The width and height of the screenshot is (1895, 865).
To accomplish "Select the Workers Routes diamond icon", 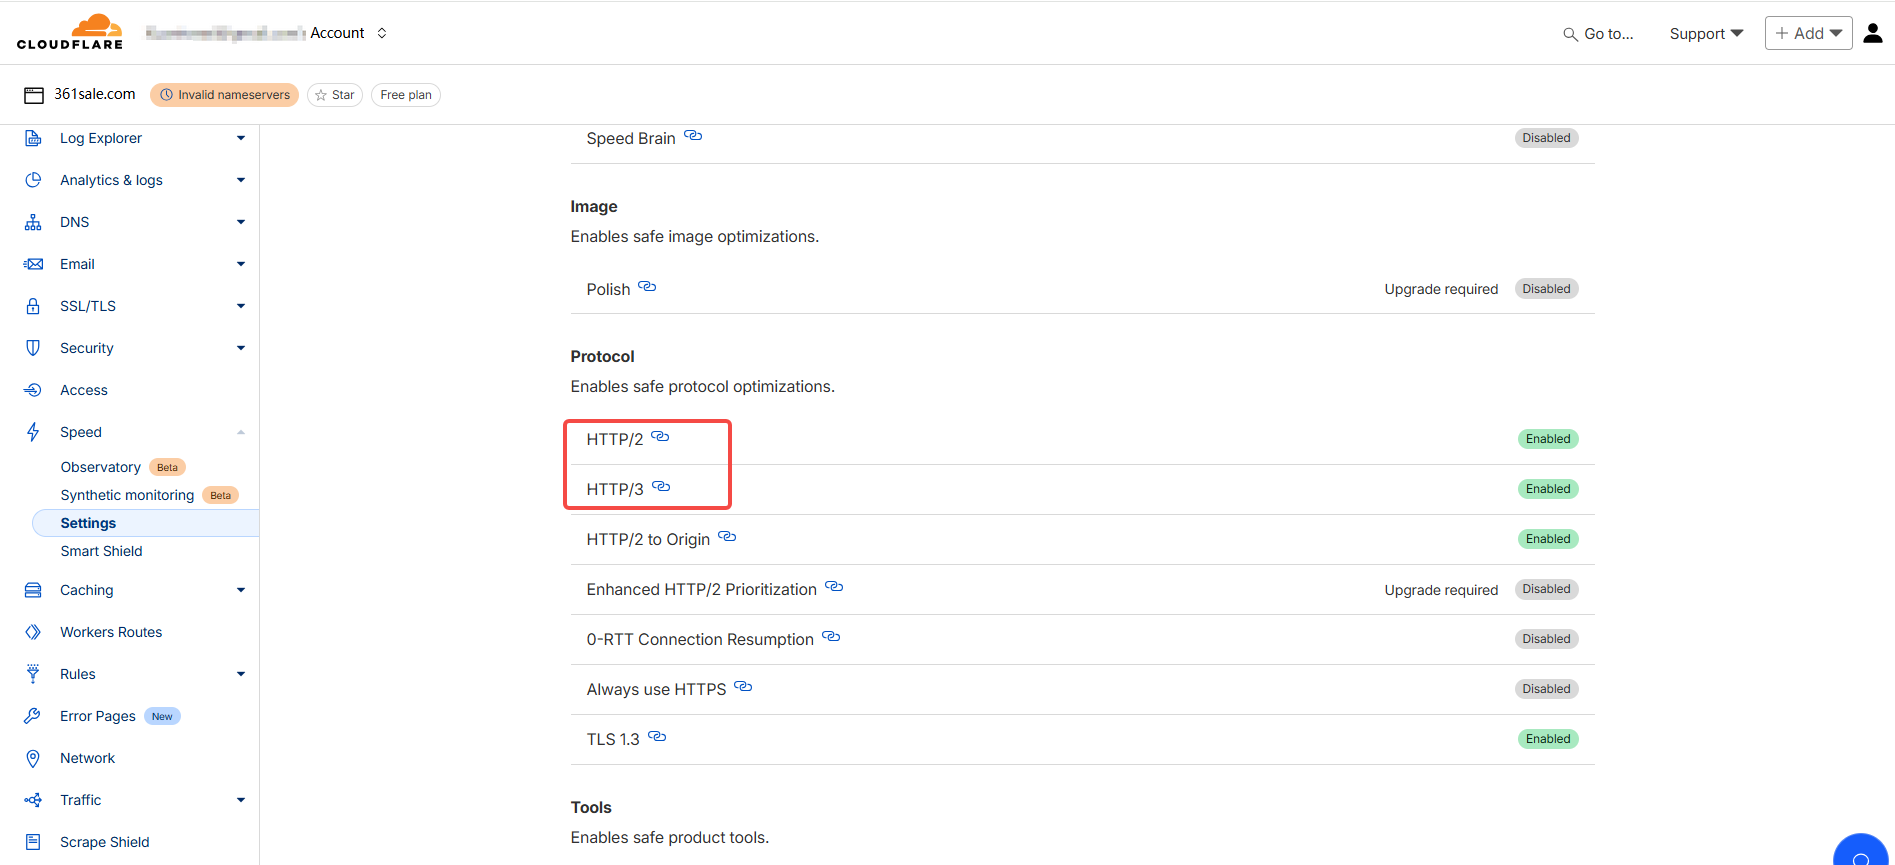I will click(x=33, y=632).
